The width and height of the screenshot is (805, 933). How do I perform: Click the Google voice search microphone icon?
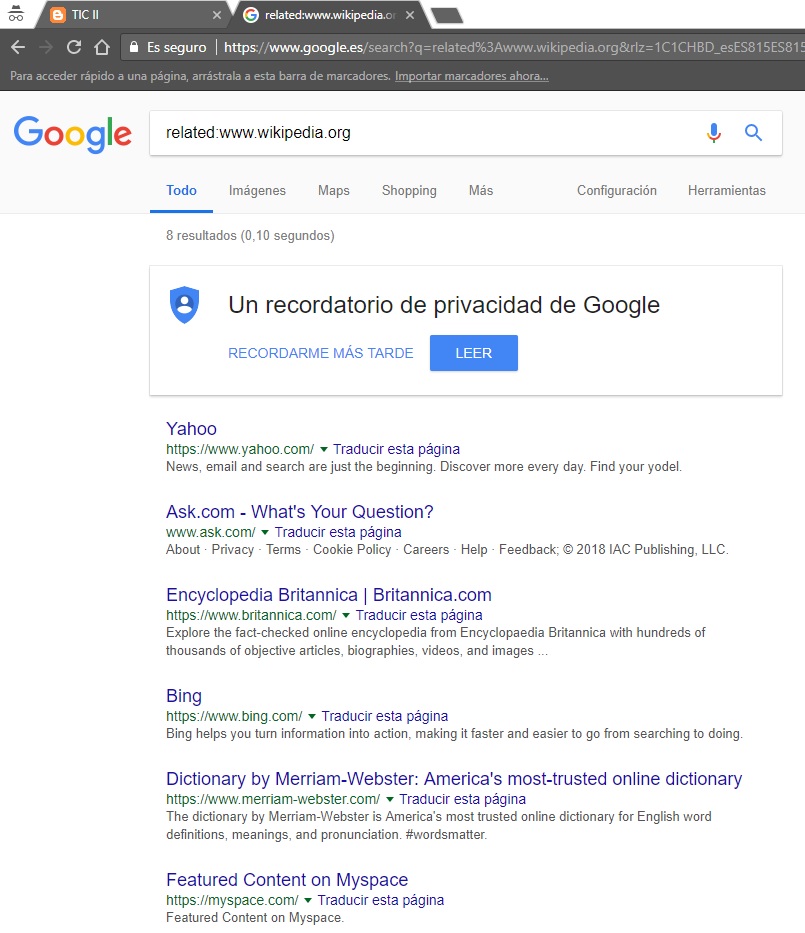point(713,132)
